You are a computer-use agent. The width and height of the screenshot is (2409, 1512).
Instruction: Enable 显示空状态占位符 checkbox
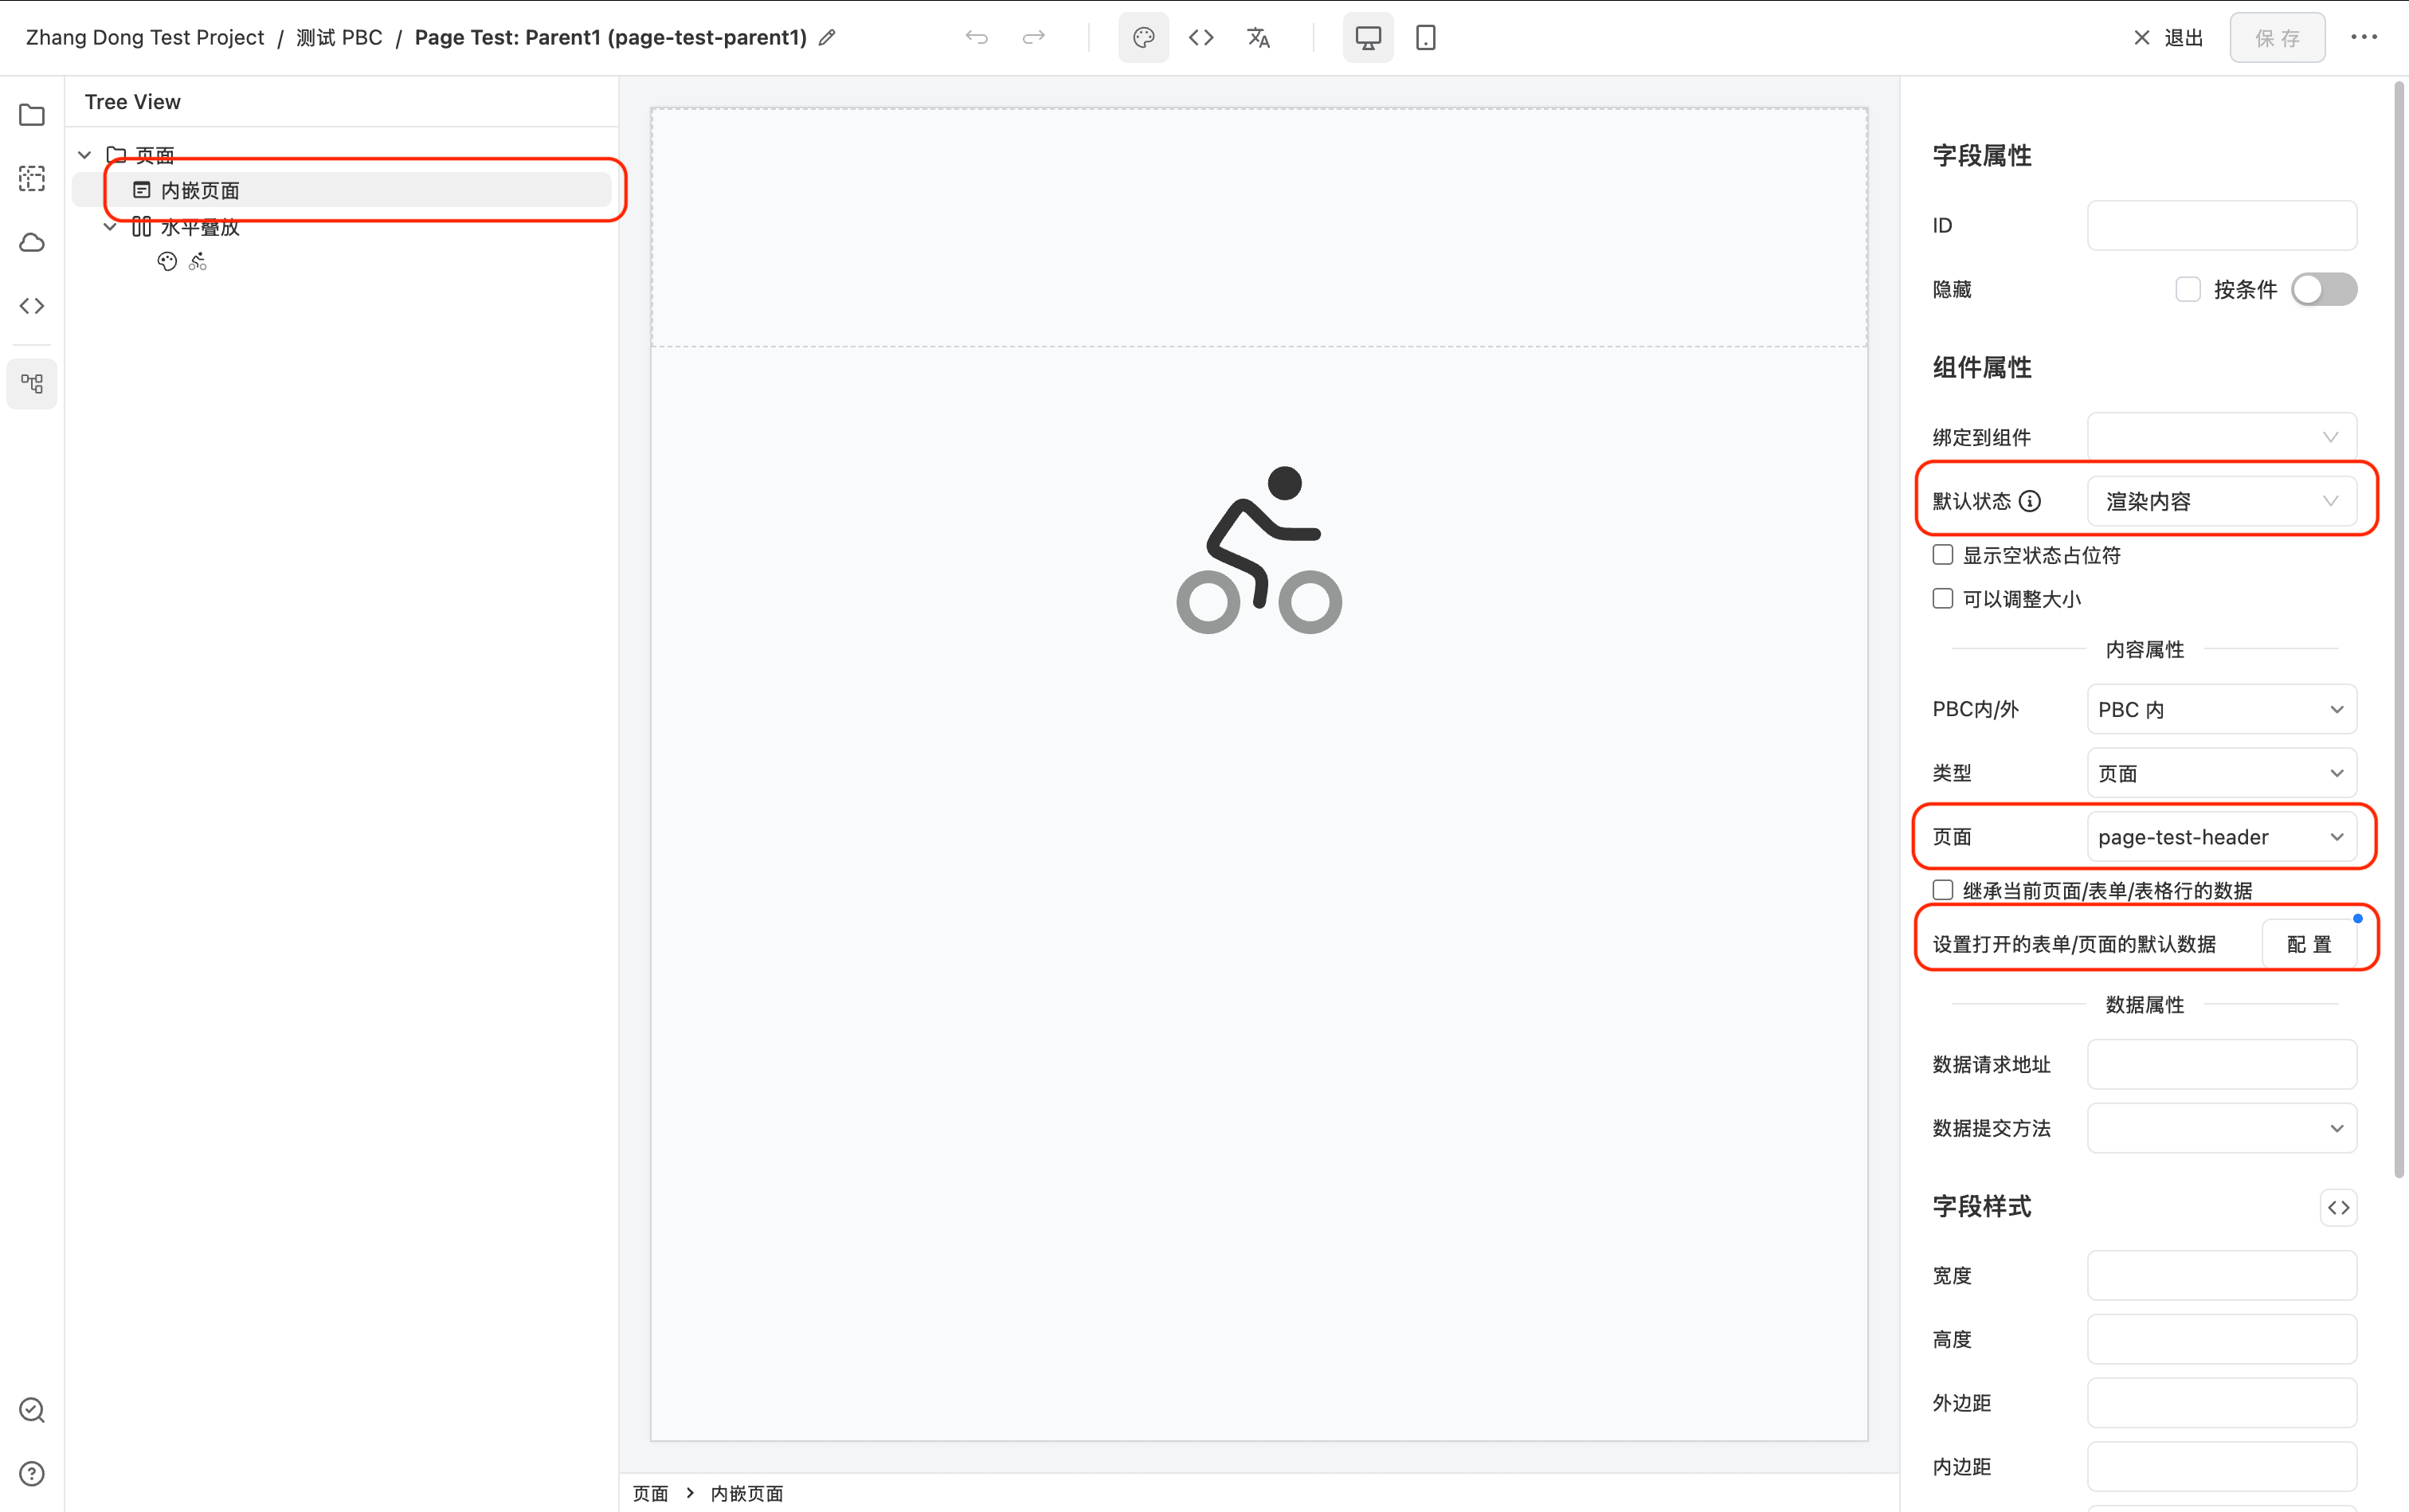[1943, 555]
